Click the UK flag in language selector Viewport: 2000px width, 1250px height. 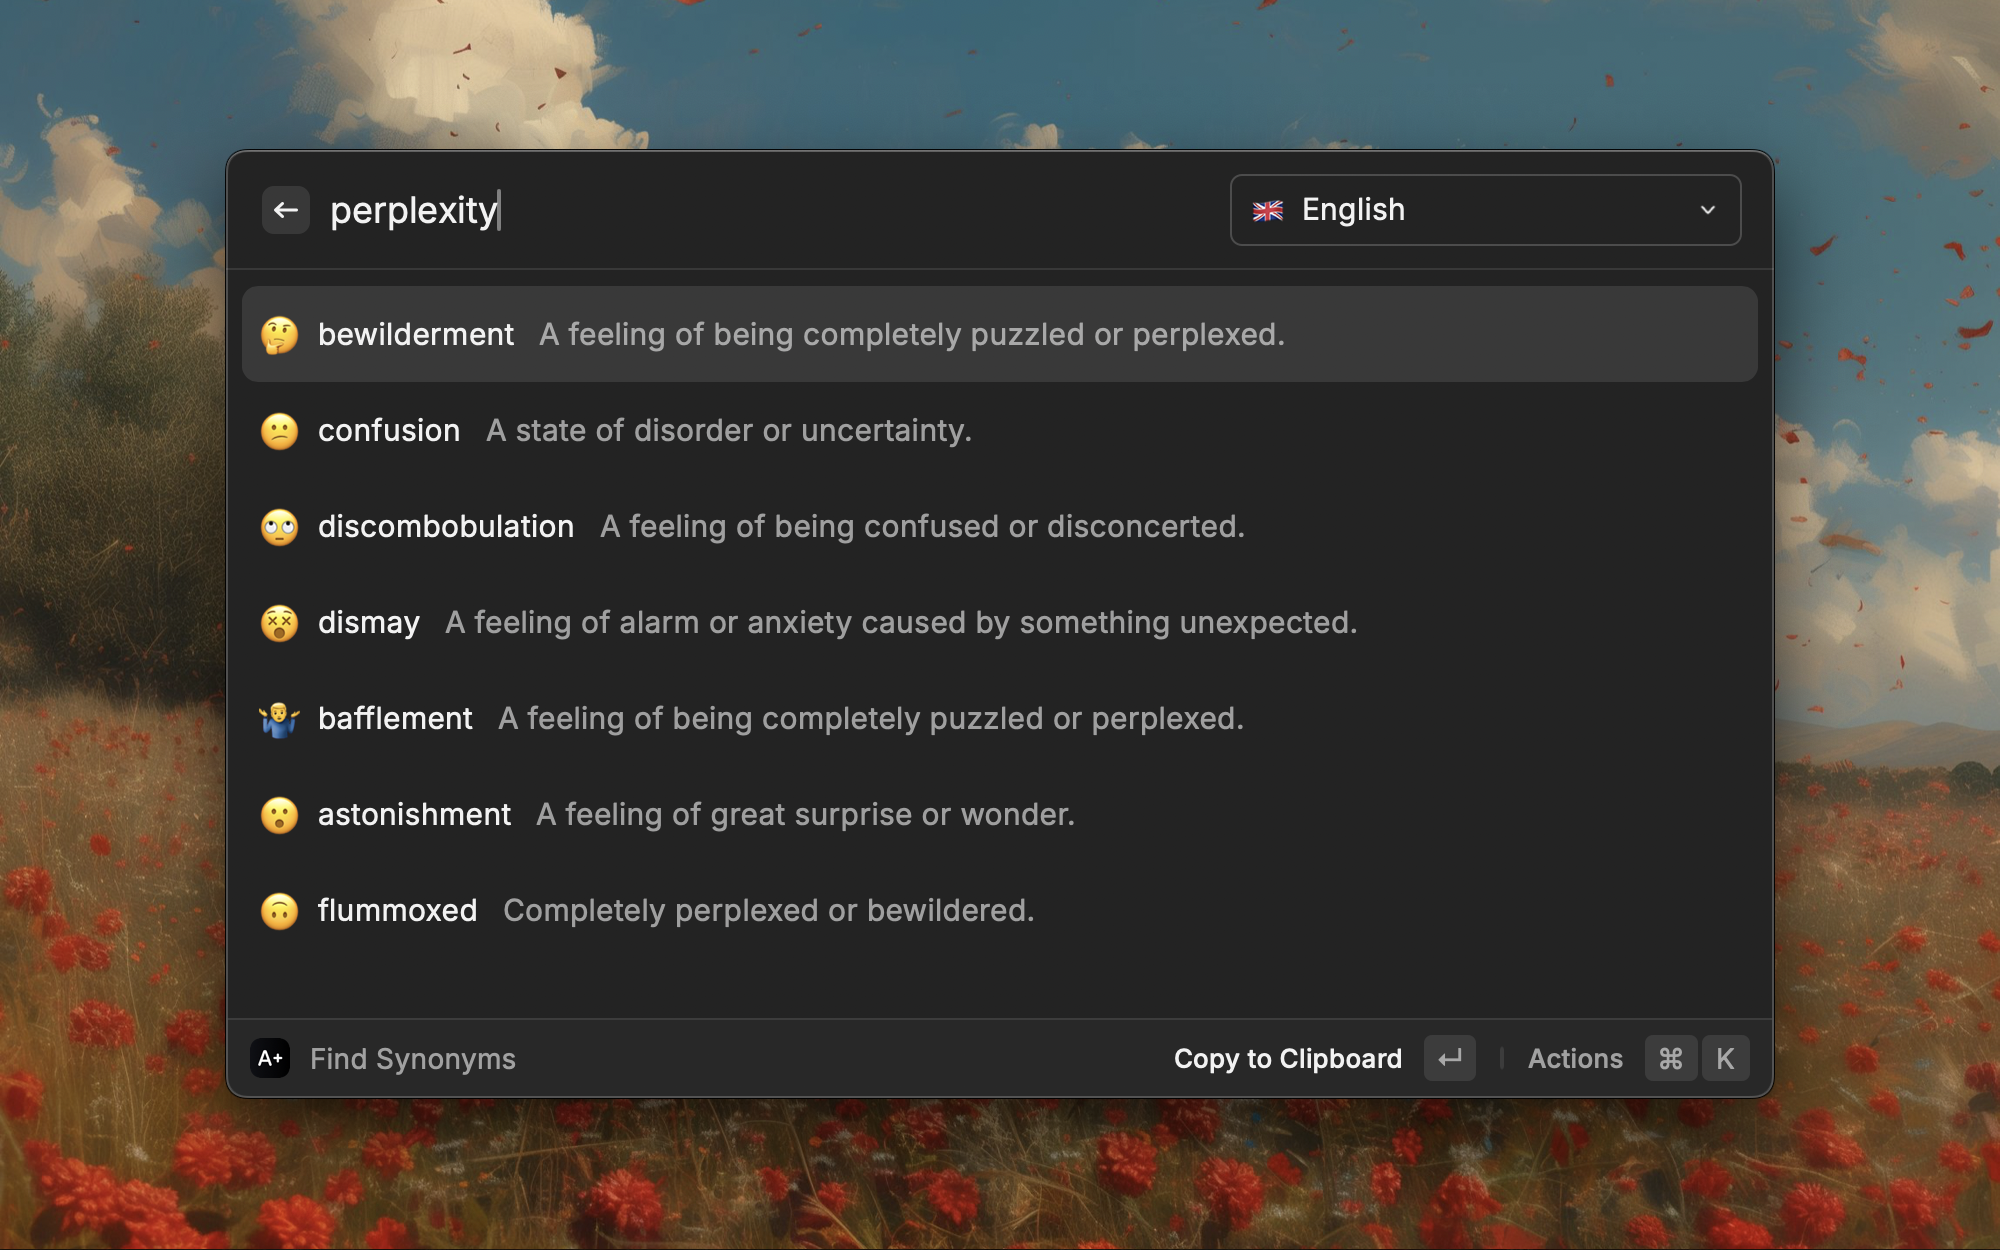(1268, 211)
